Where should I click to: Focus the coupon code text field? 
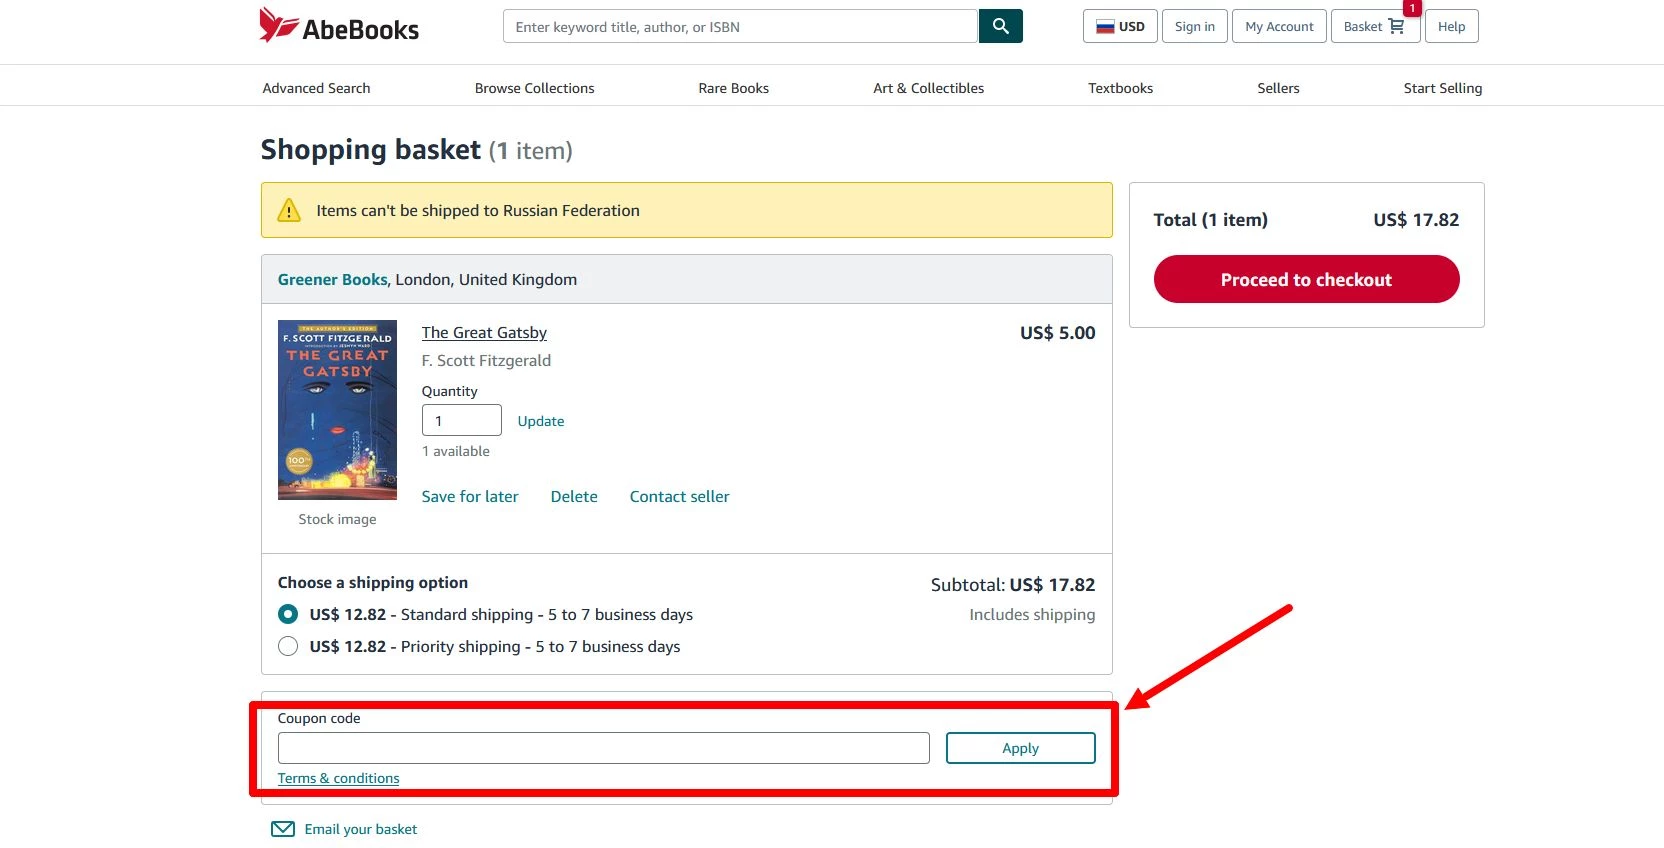(x=603, y=748)
